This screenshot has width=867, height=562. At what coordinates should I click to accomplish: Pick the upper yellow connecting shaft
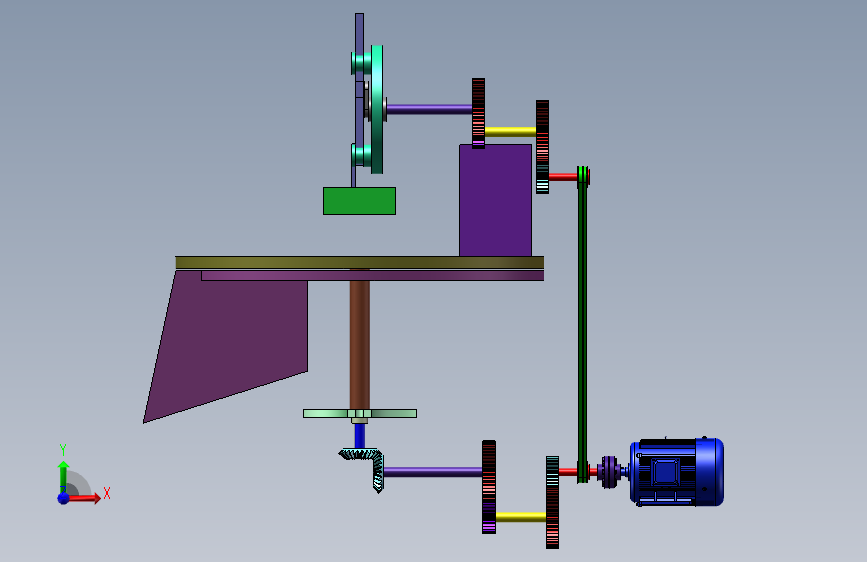510,132
